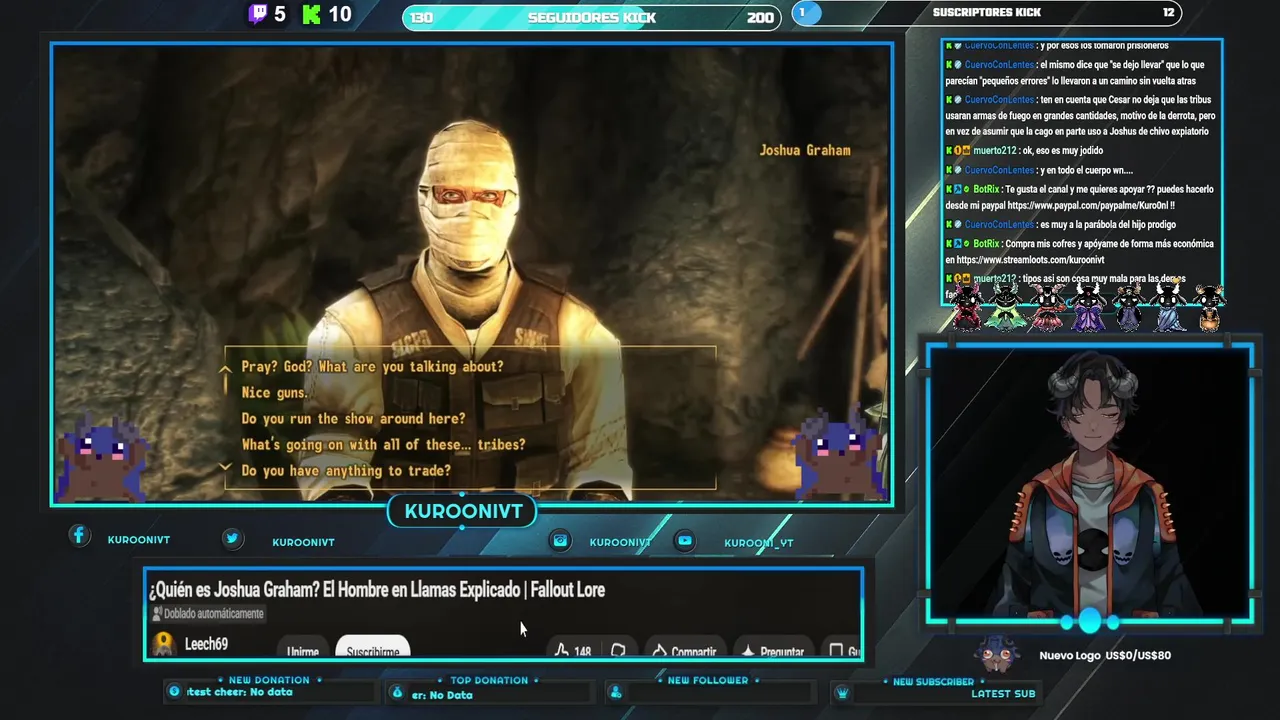Click the dubbed-audio icon beside Doblado automáticamente

[156, 613]
